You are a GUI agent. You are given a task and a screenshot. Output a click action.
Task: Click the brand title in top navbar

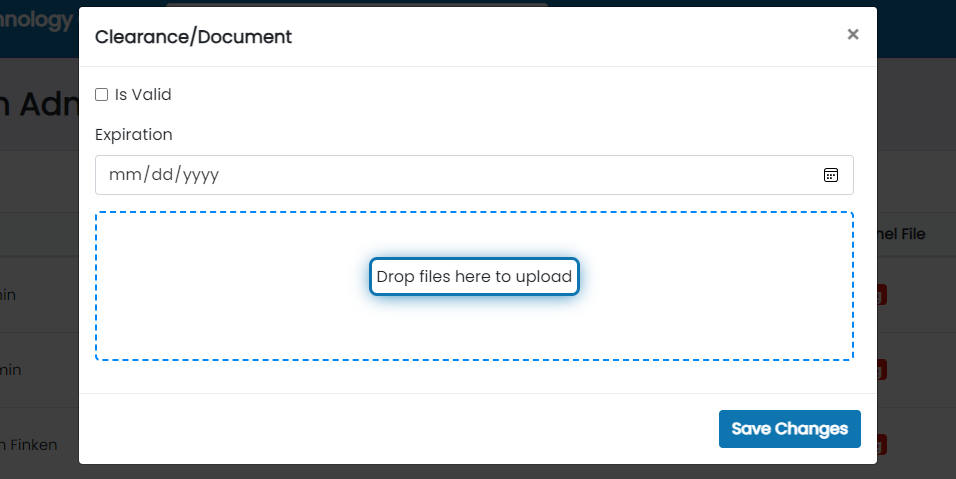click(37, 20)
